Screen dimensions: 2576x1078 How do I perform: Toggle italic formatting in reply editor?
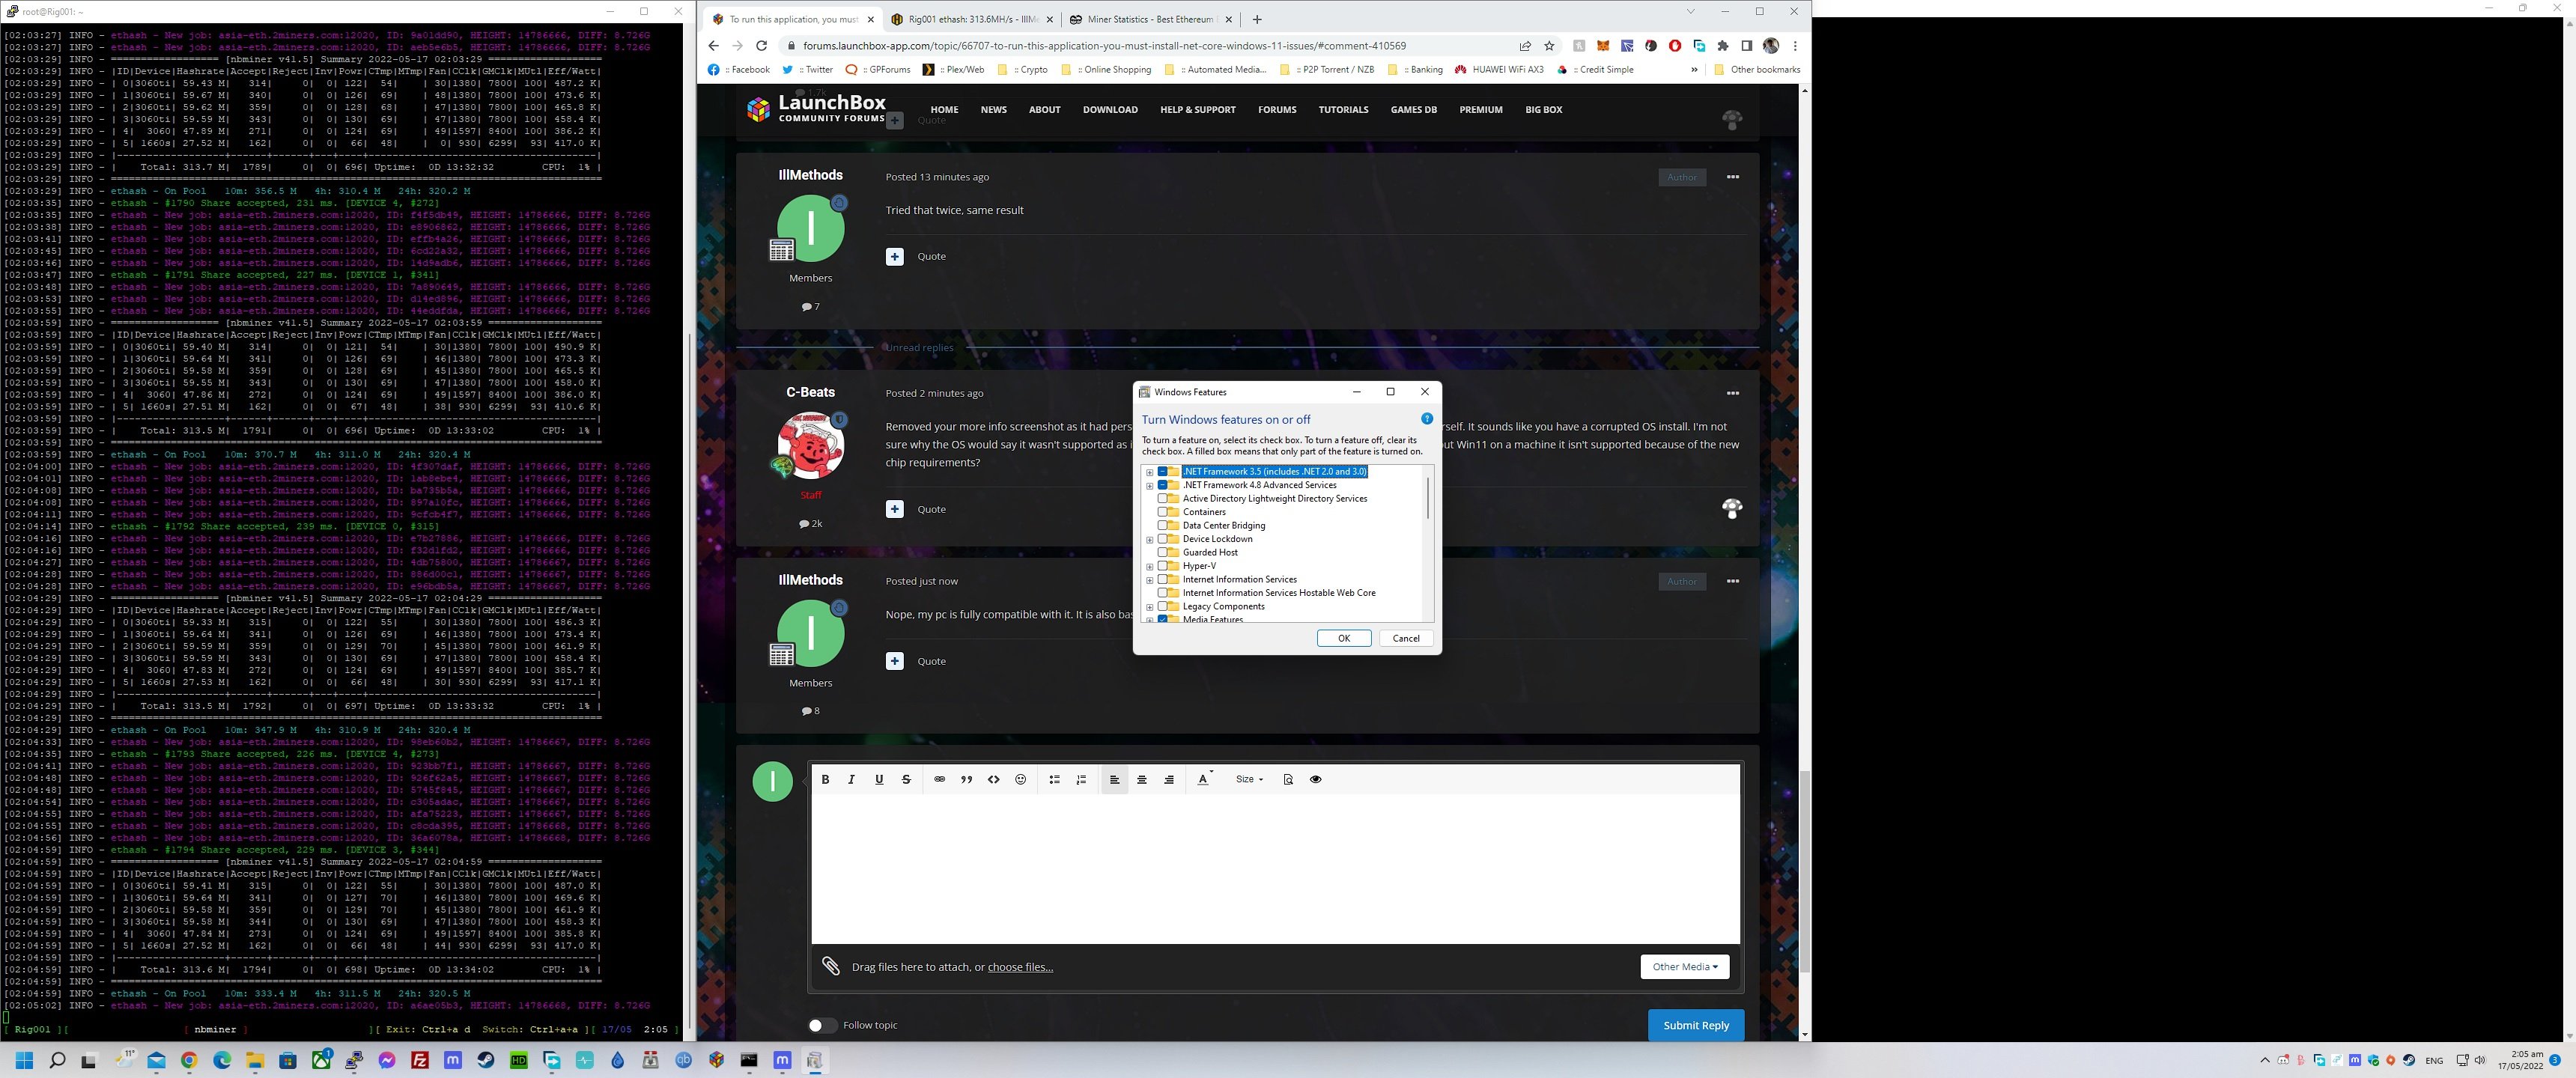[852, 779]
